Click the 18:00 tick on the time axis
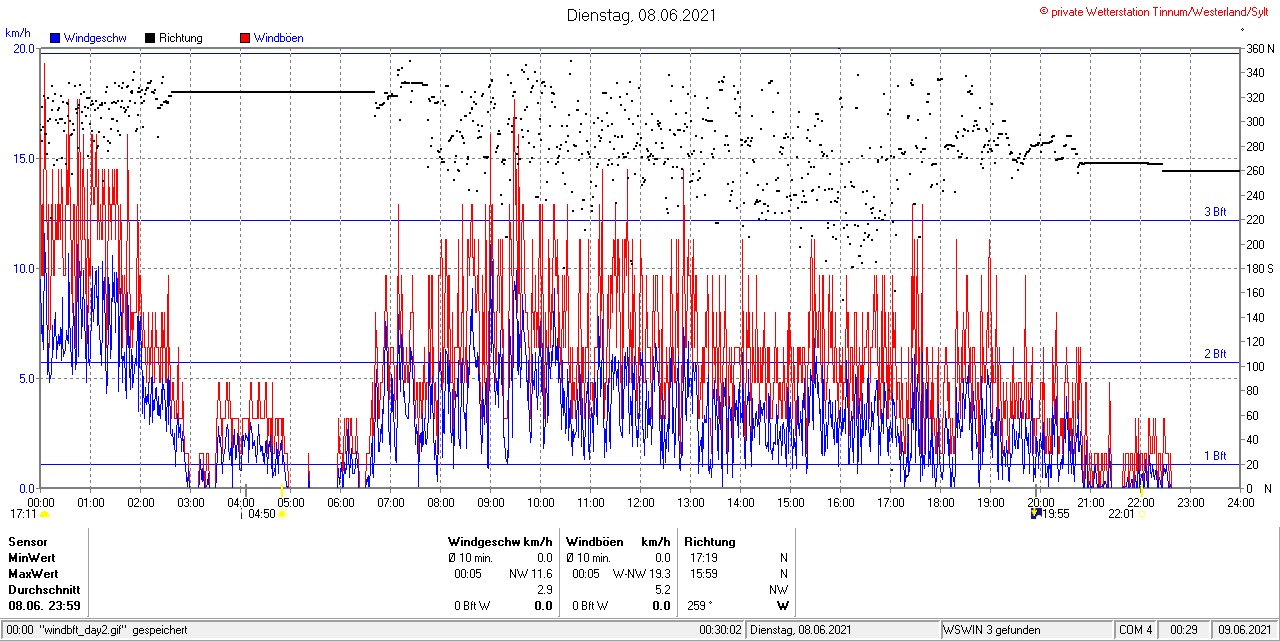 941,502
